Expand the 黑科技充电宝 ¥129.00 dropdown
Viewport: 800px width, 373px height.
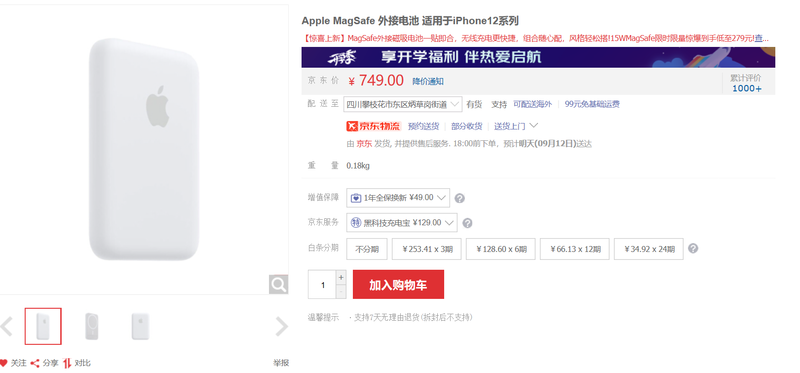pyautogui.click(x=402, y=222)
